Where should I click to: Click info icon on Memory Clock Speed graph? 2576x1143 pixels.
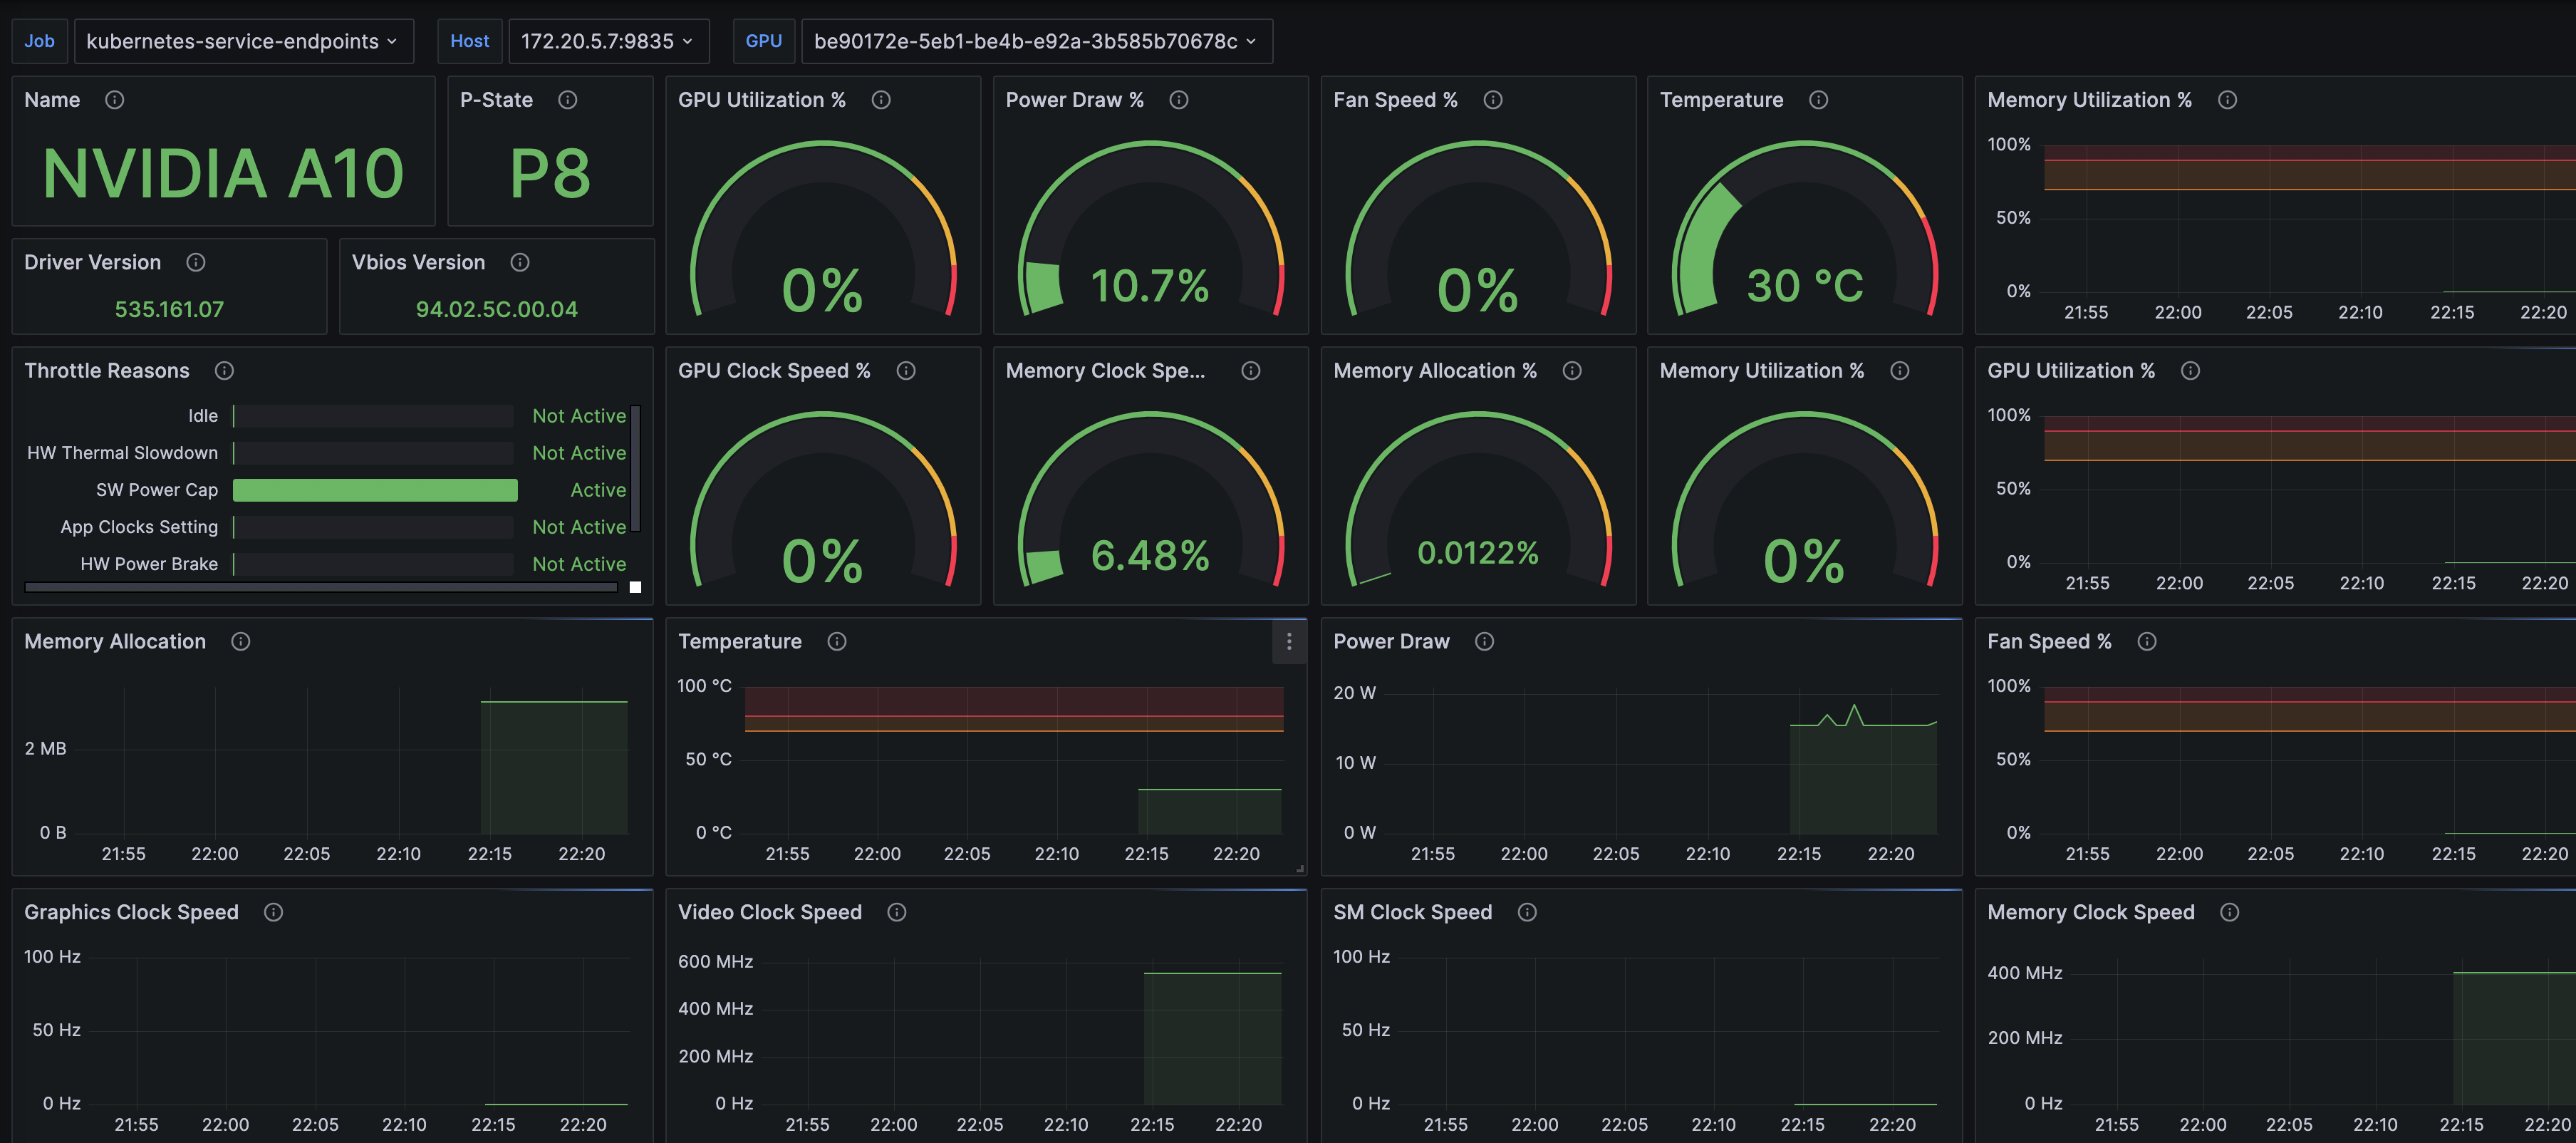2229,912
